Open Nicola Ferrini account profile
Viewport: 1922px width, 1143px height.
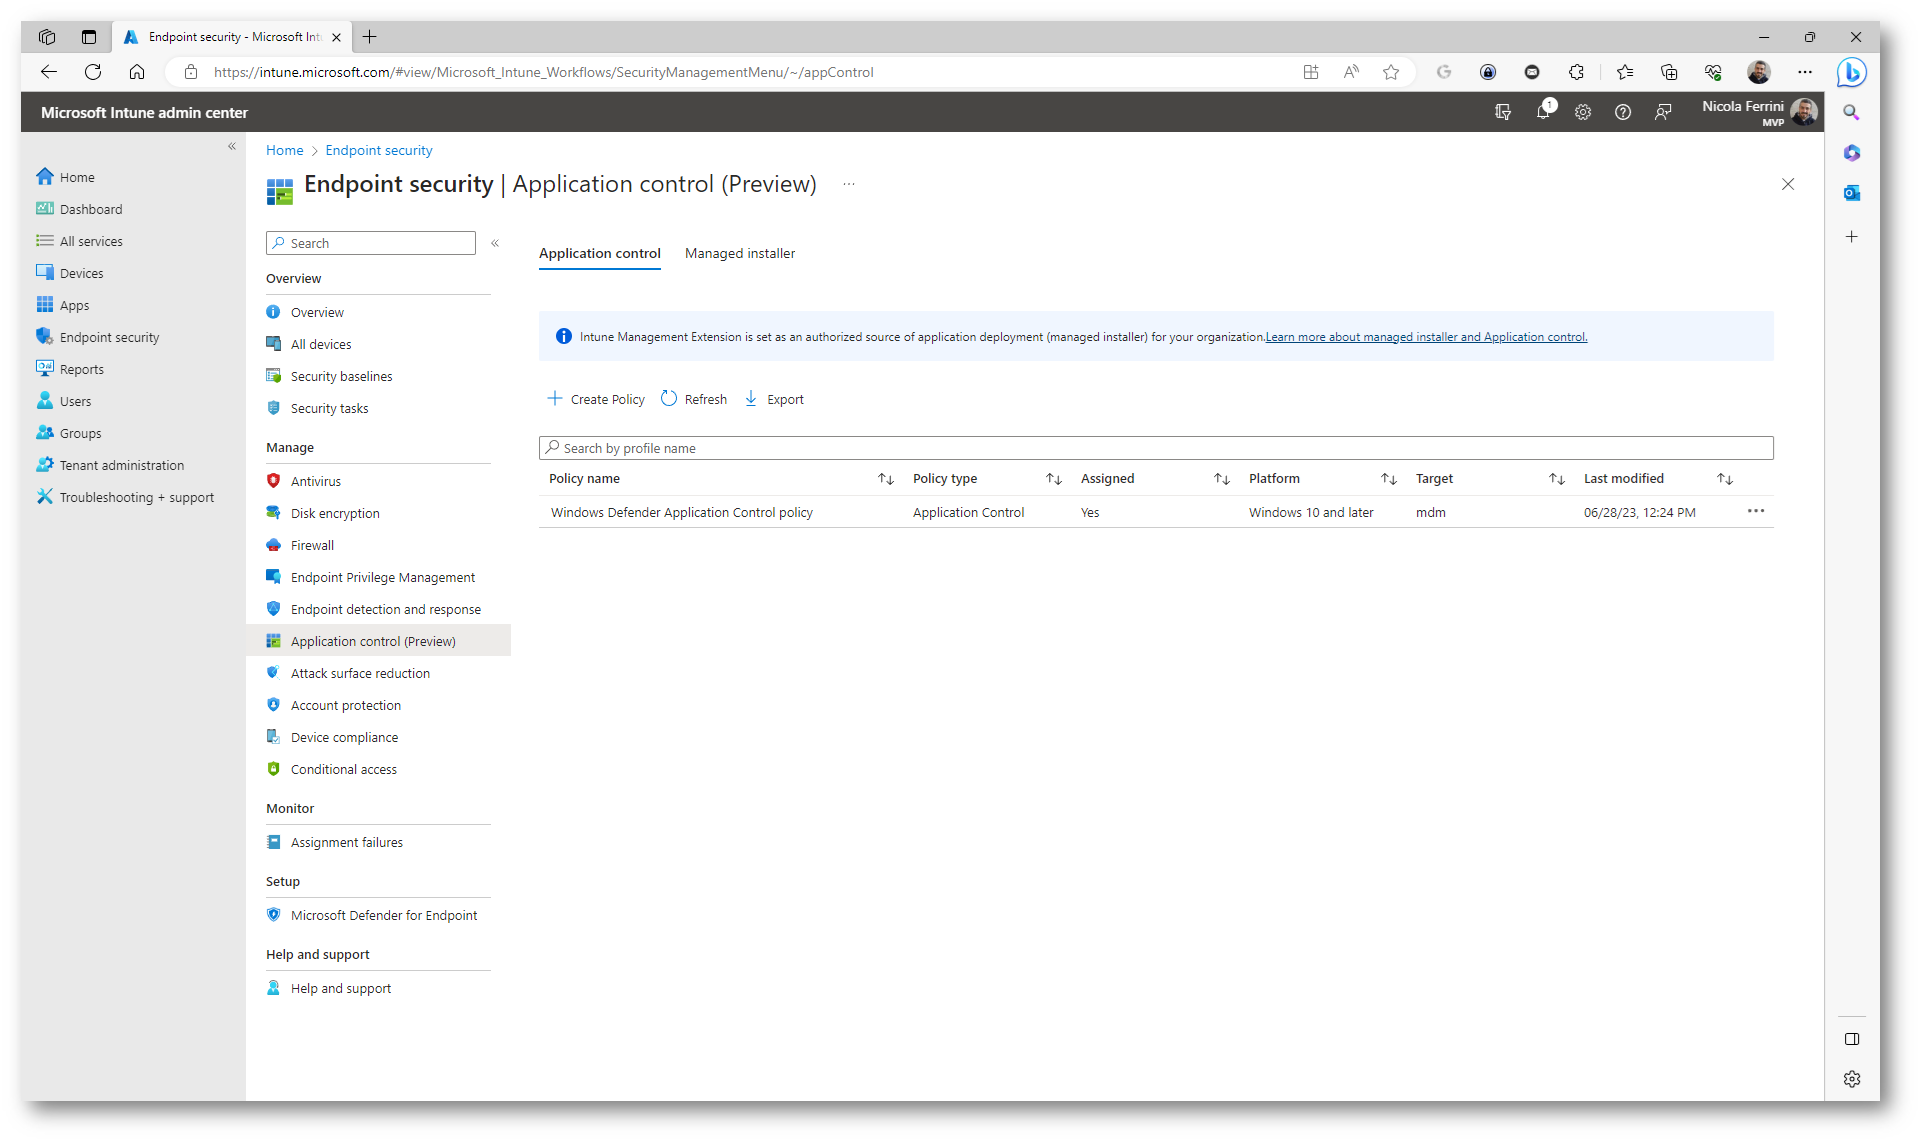pos(1759,112)
